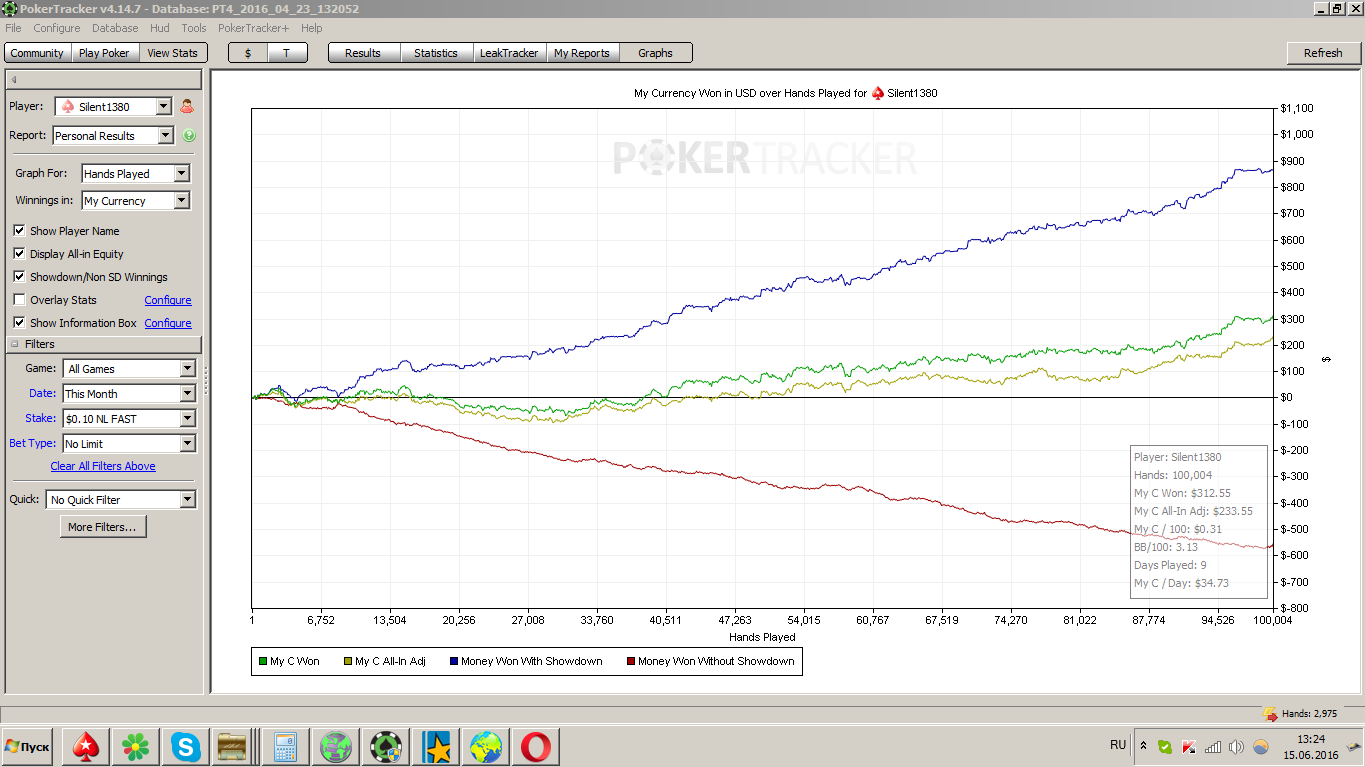Viewport: 1365px width, 767px height.
Task: Click Configure link beside Show Information Box
Action: tap(168, 323)
